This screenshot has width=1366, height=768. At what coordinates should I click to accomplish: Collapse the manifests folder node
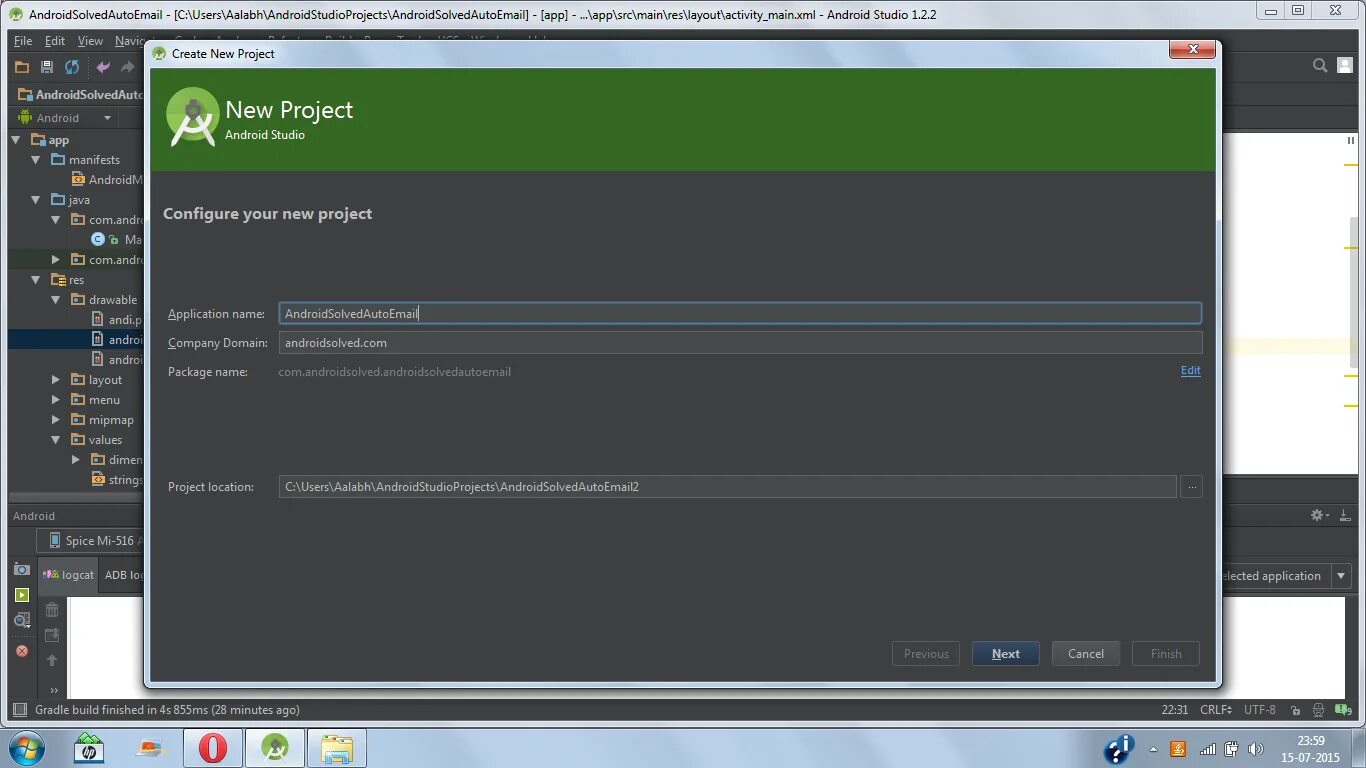coord(36,160)
